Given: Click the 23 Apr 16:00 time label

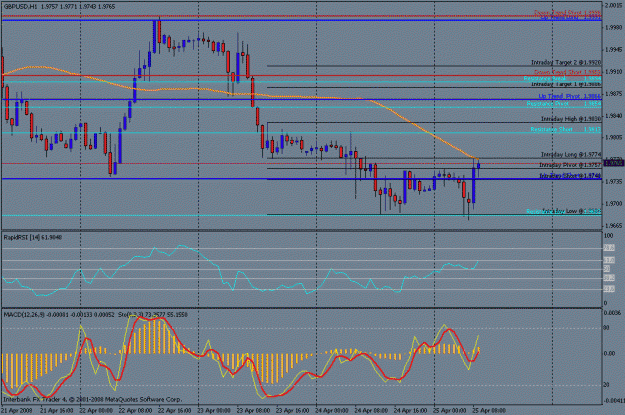Looking at the screenshot, I should (293, 410).
